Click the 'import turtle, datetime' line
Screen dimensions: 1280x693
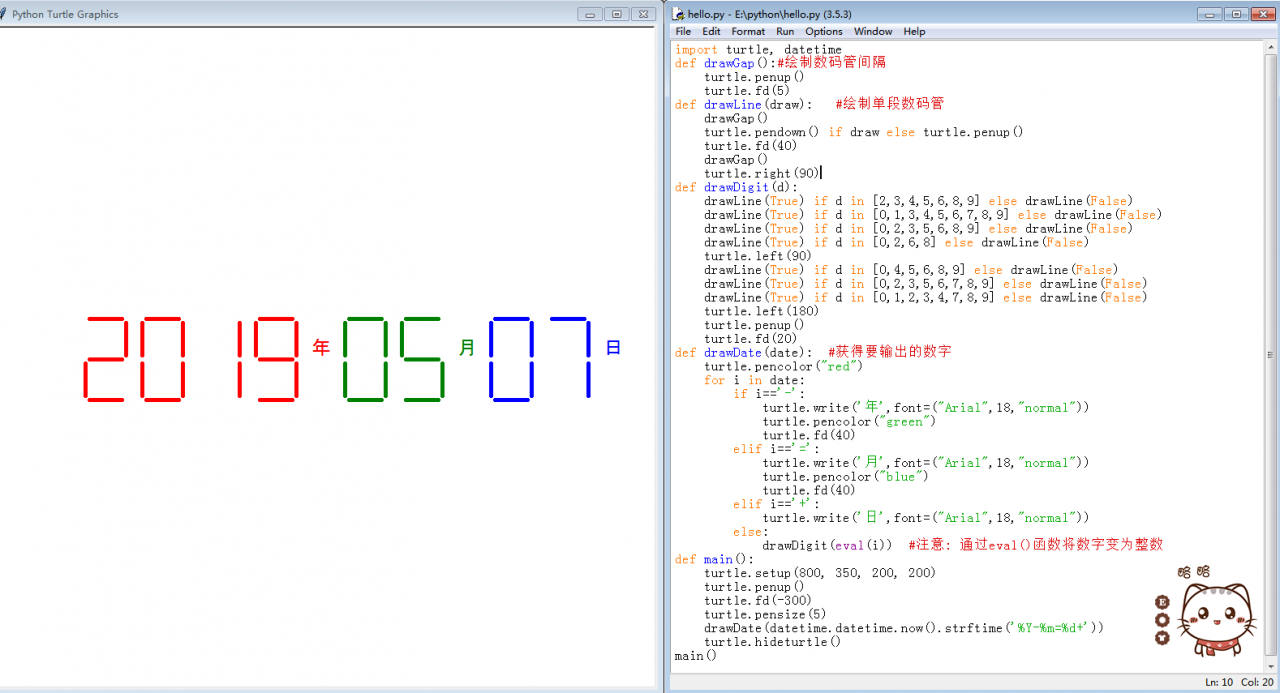click(x=758, y=49)
